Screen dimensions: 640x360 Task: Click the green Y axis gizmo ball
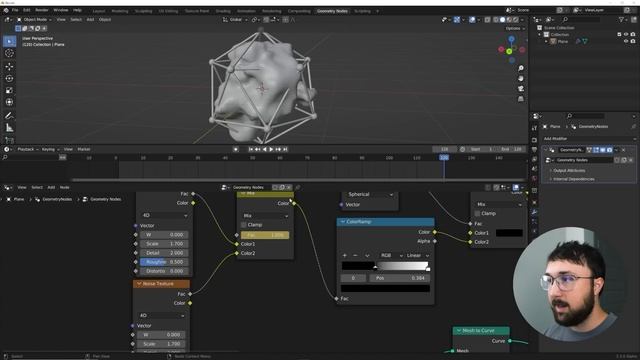pos(509,51)
